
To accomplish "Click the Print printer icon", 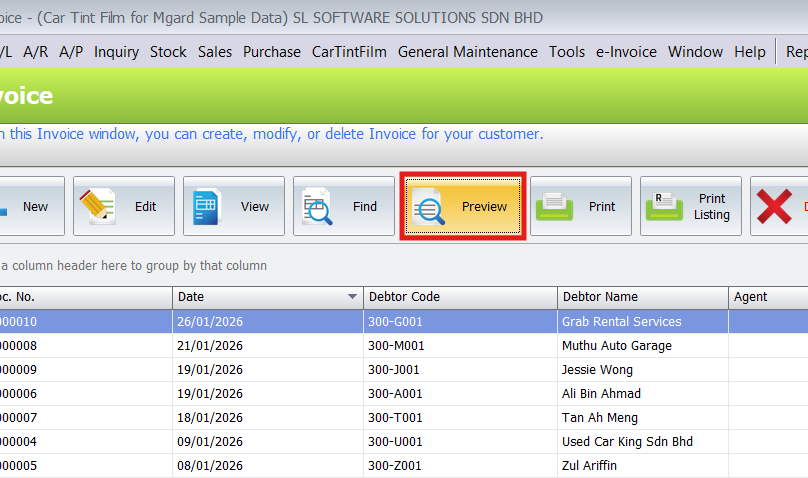I will point(554,207).
